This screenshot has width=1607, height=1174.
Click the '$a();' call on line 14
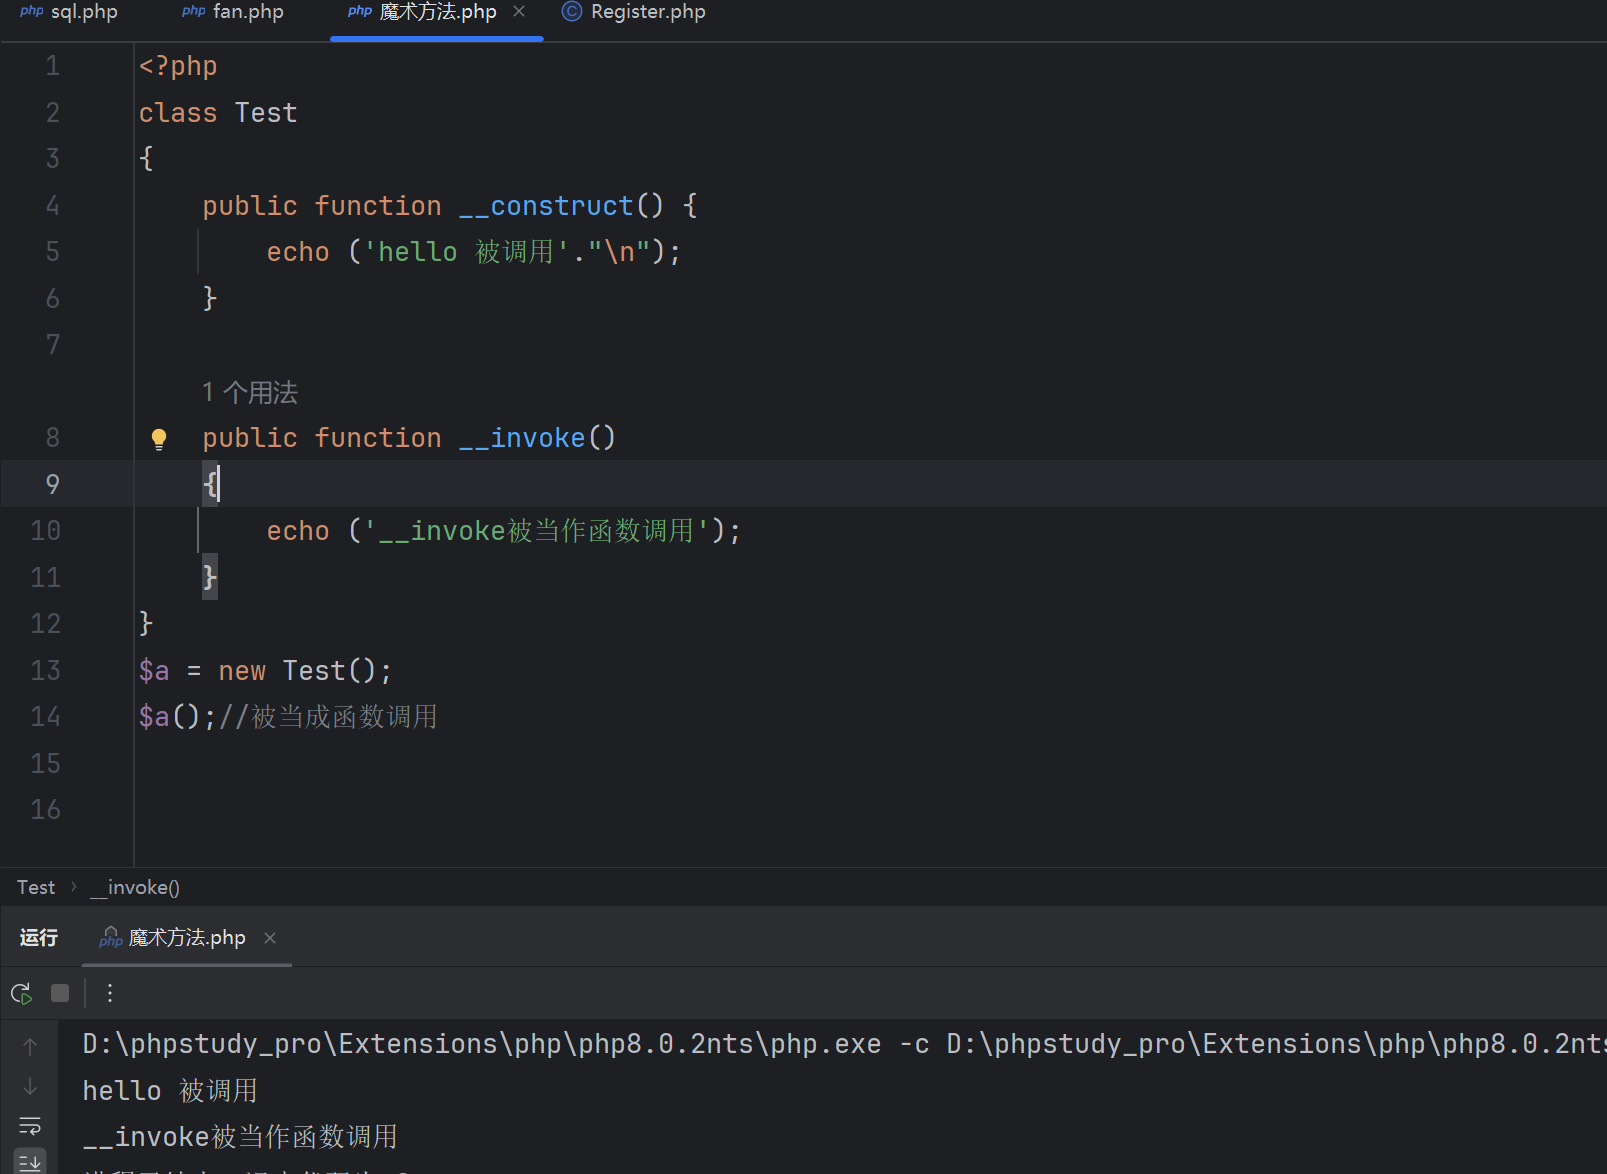click(x=178, y=717)
